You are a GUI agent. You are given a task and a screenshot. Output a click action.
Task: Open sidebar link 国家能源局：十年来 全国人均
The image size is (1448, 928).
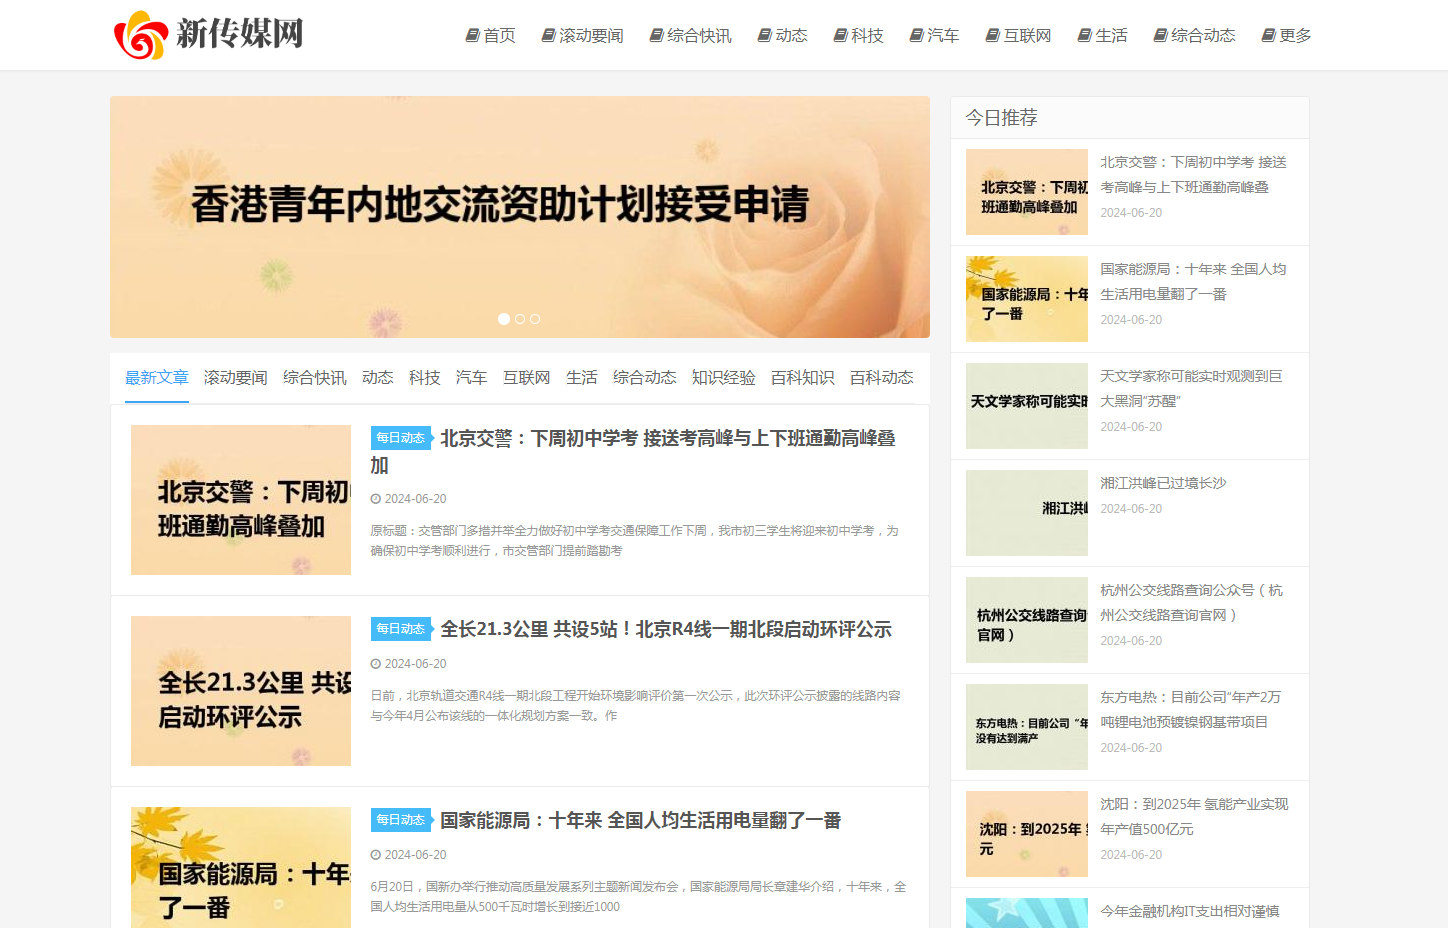pos(1194,281)
